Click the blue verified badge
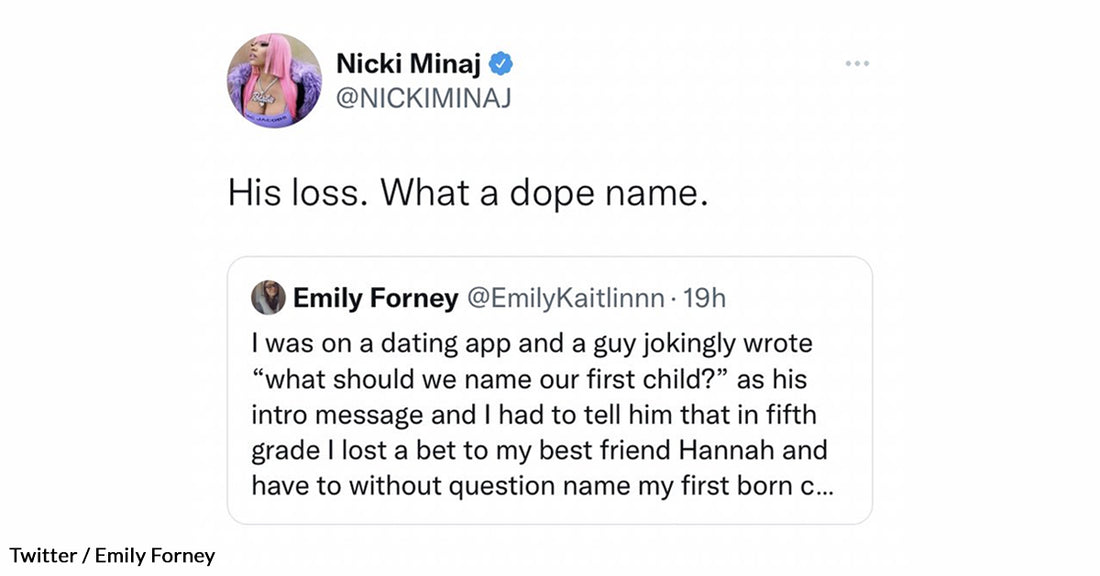The image size is (1100, 576). pos(502,66)
